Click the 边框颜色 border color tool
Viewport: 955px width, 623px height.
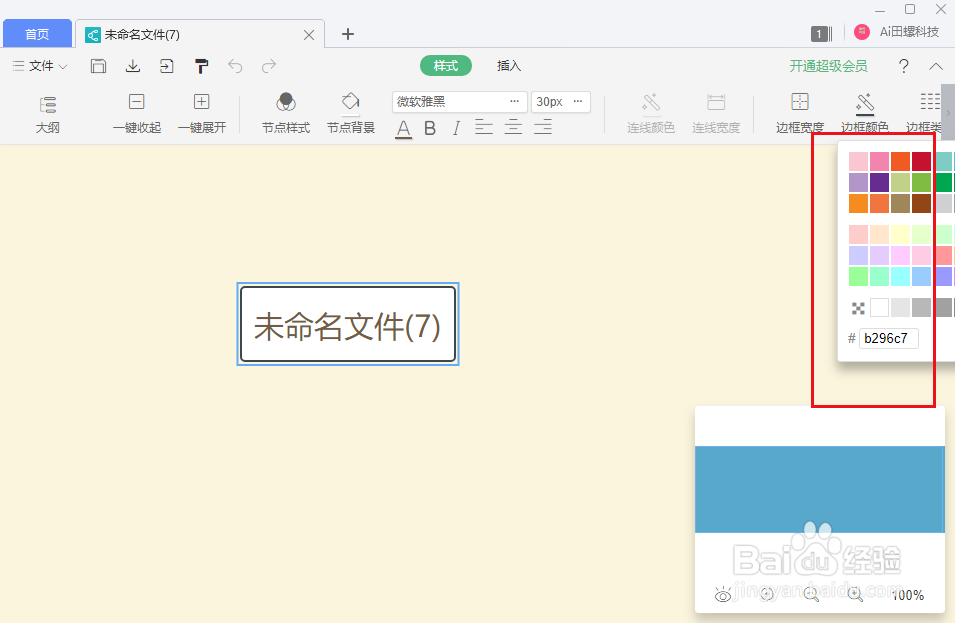click(x=864, y=114)
